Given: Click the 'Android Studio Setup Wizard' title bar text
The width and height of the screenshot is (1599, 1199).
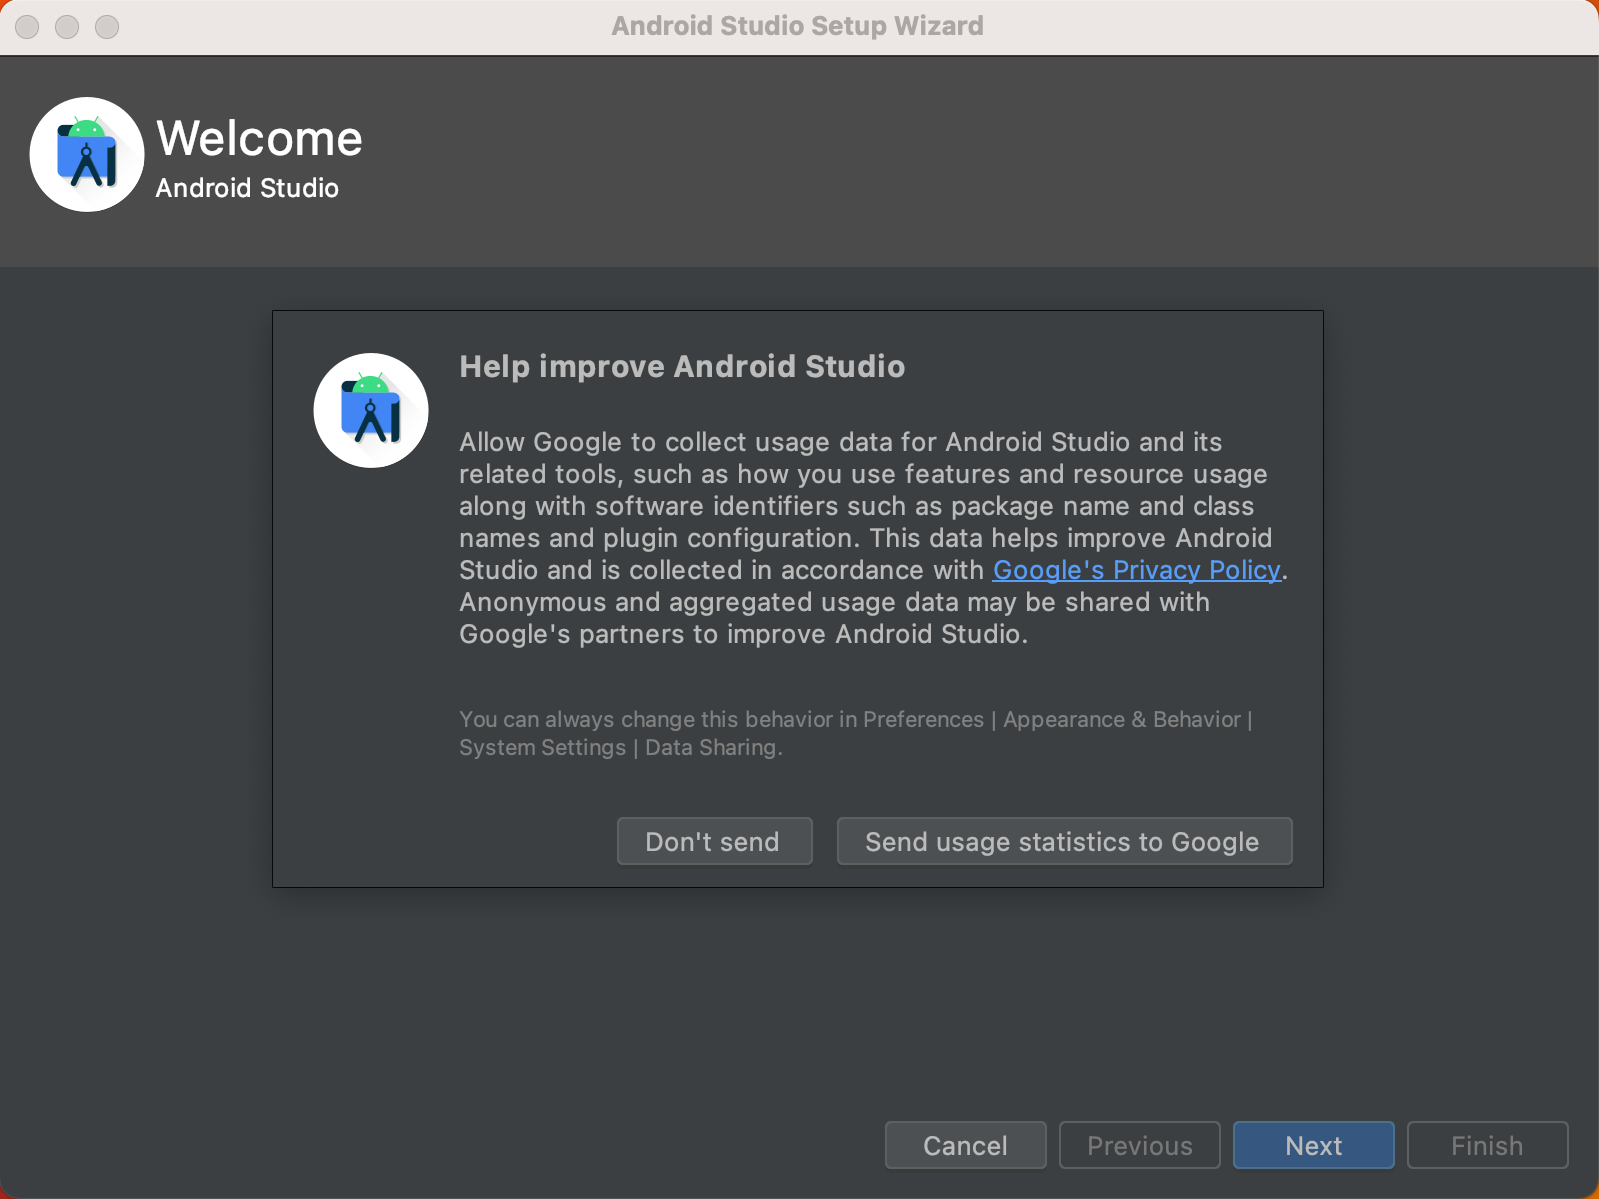Looking at the screenshot, I should (x=798, y=26).
